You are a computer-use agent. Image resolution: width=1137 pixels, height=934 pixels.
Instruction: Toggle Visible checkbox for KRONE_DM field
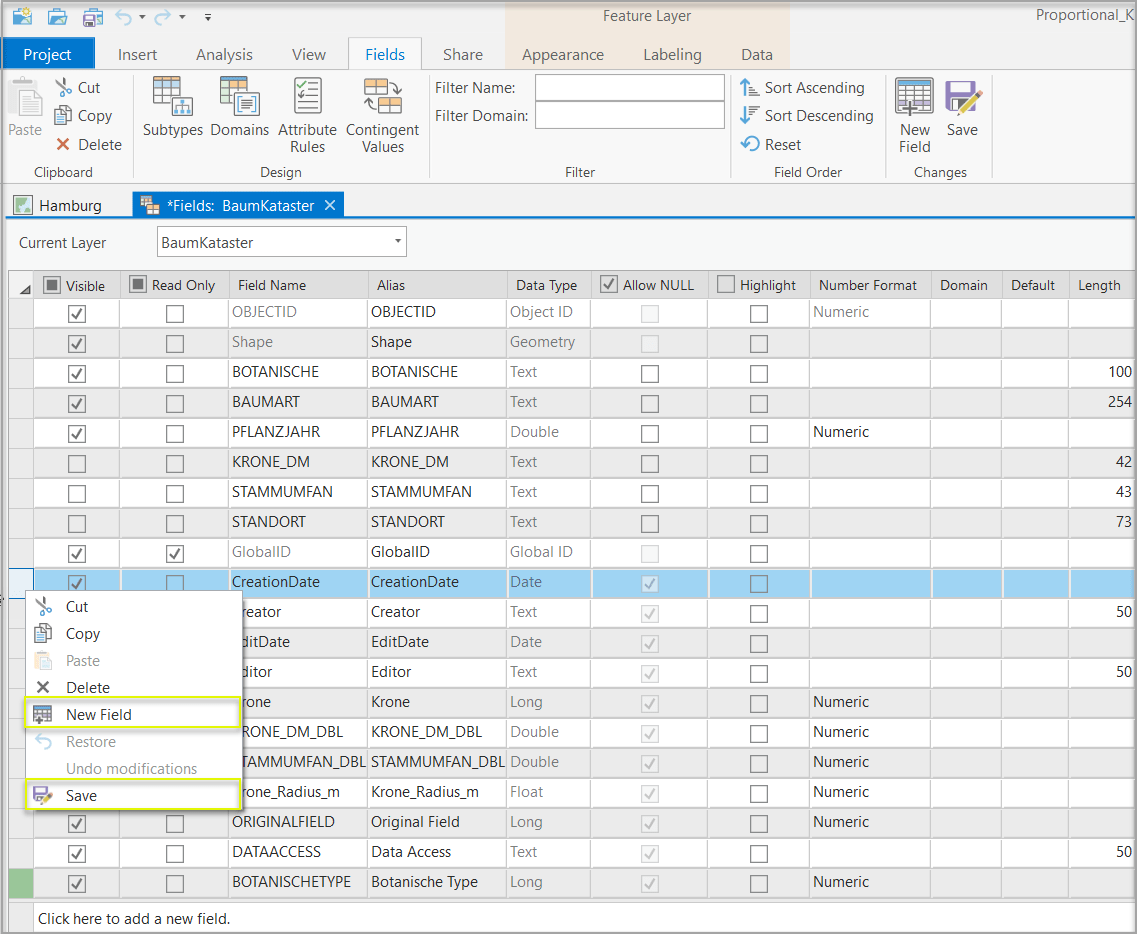point(77,464)
